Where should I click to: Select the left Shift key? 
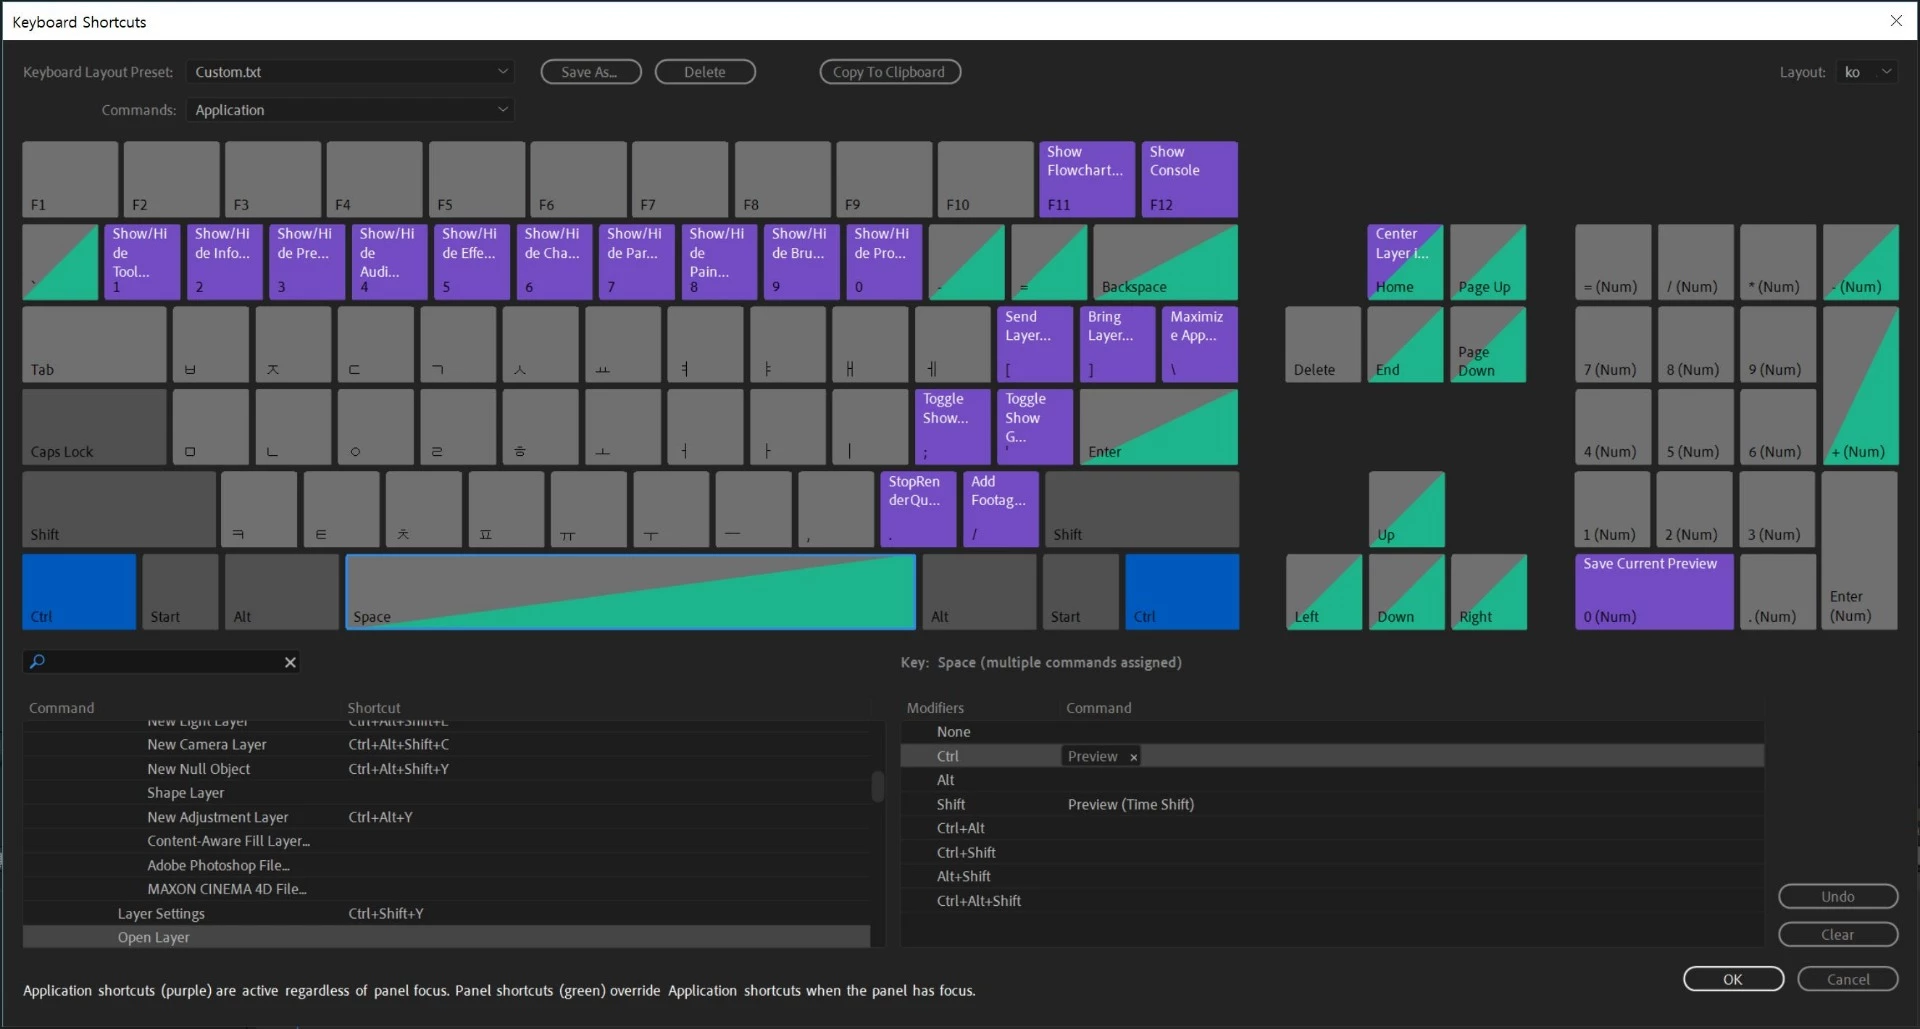coord(119,509)
